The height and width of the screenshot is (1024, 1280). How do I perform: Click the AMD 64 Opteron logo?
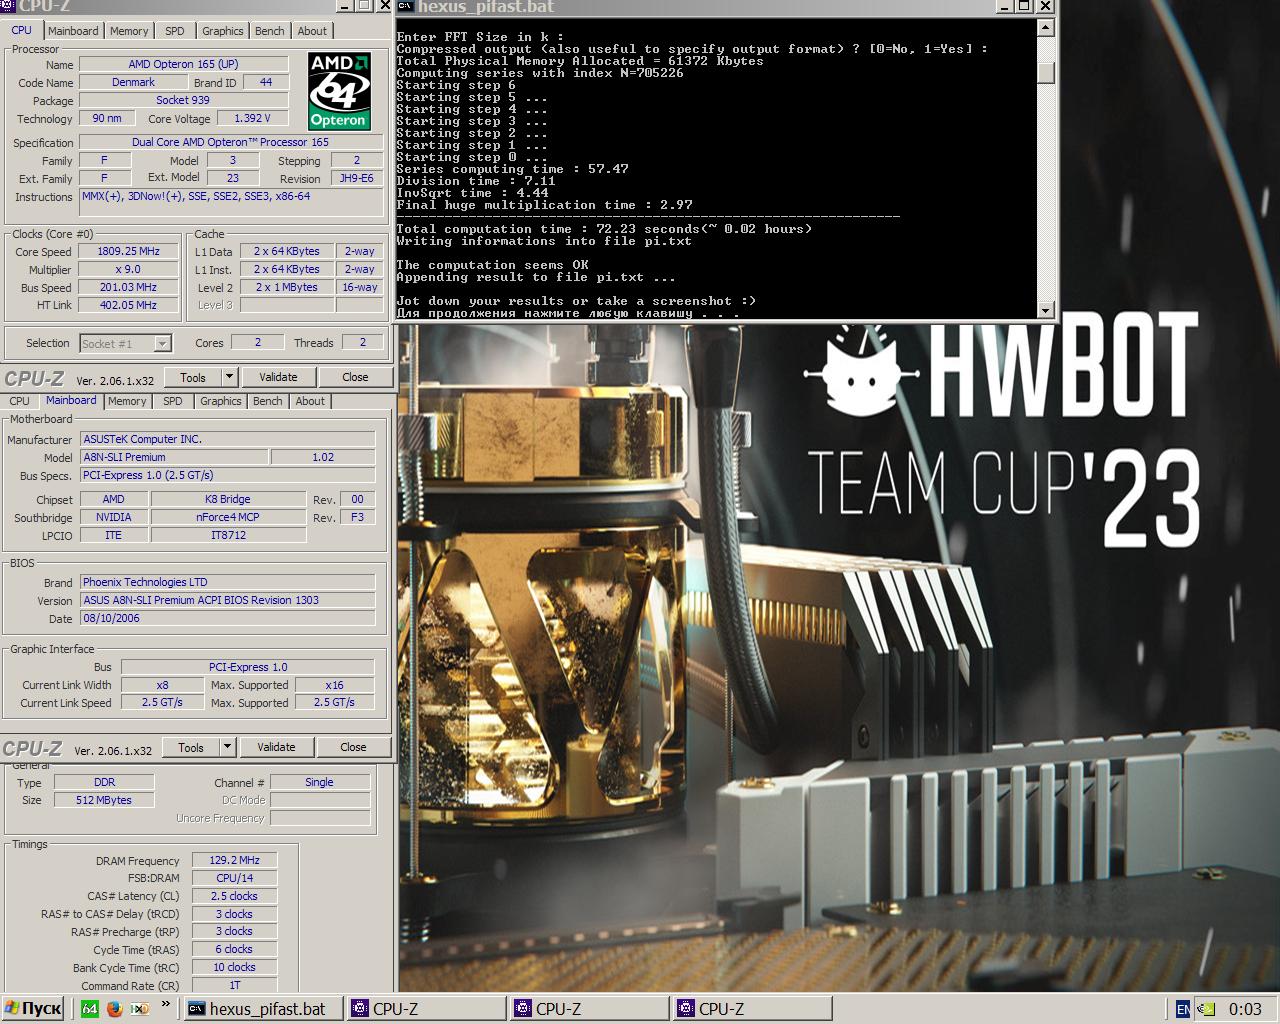339,91
